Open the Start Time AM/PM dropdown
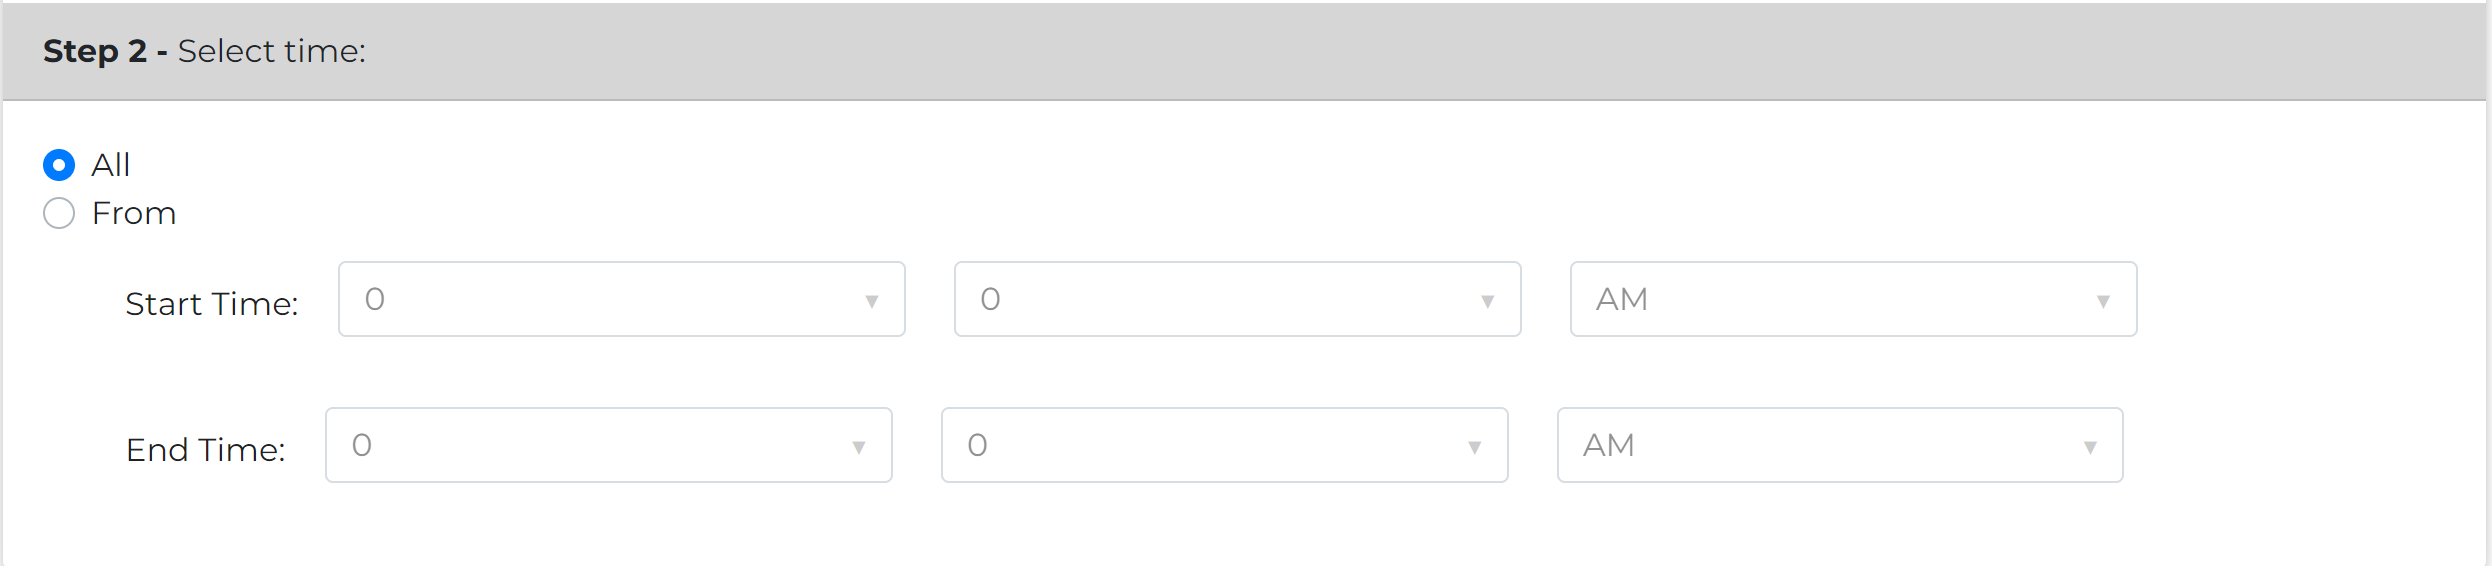 pos(1854,299)
